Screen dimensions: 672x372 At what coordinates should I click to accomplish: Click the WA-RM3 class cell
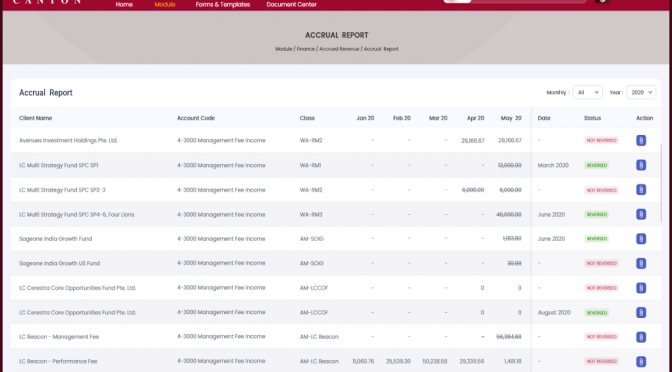pyautogui.click(x=311, y=214)
